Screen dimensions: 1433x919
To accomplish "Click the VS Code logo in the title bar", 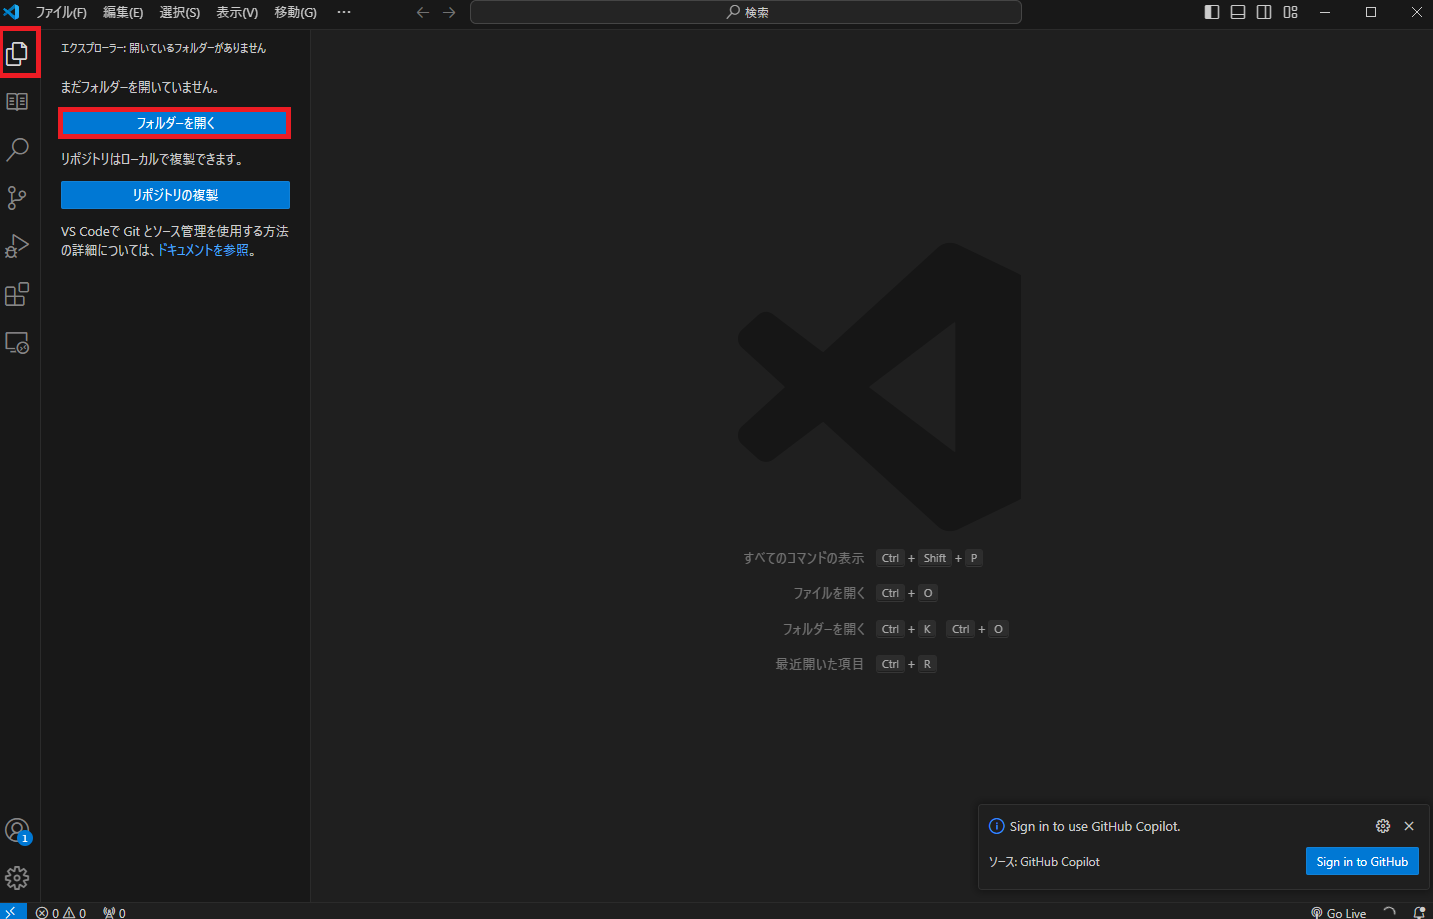I will 12,12.
